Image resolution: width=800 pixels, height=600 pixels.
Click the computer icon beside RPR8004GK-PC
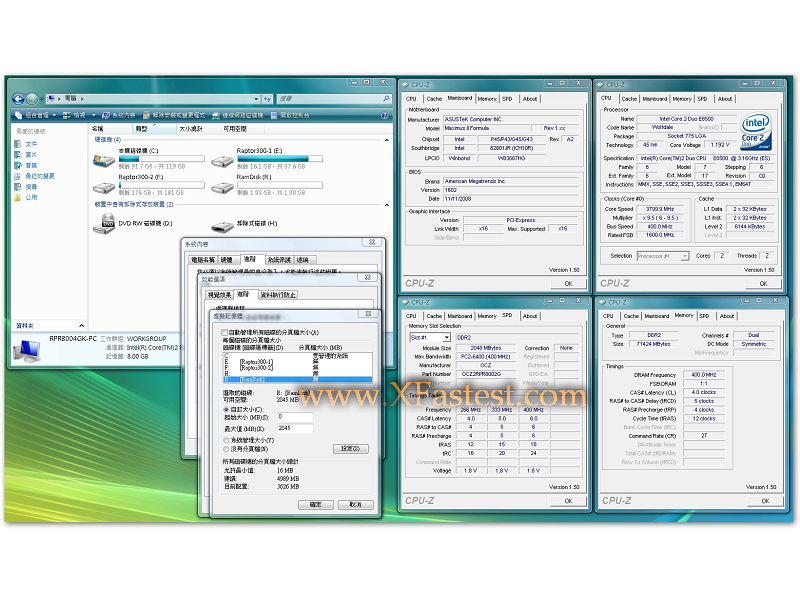(x=27, y=351)
